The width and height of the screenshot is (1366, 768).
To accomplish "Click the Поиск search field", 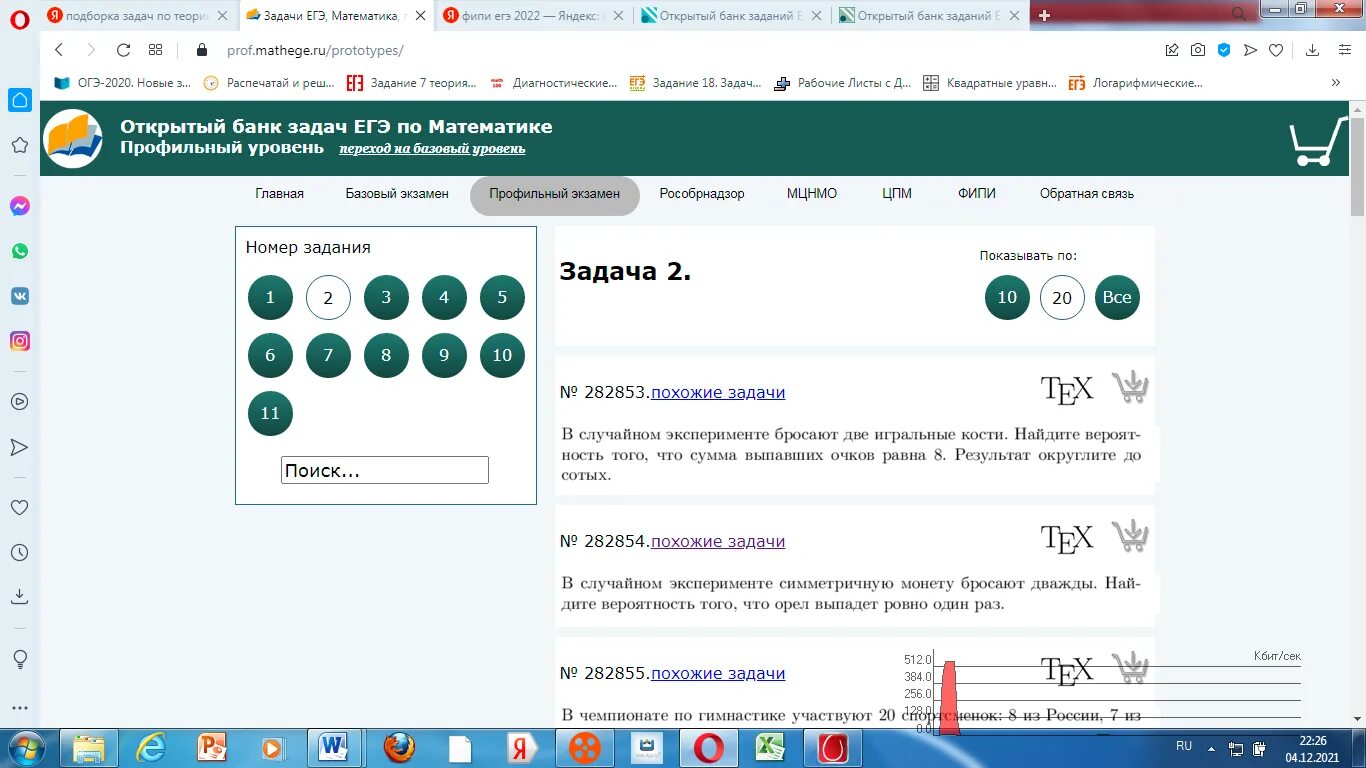I will coord(385,470).
